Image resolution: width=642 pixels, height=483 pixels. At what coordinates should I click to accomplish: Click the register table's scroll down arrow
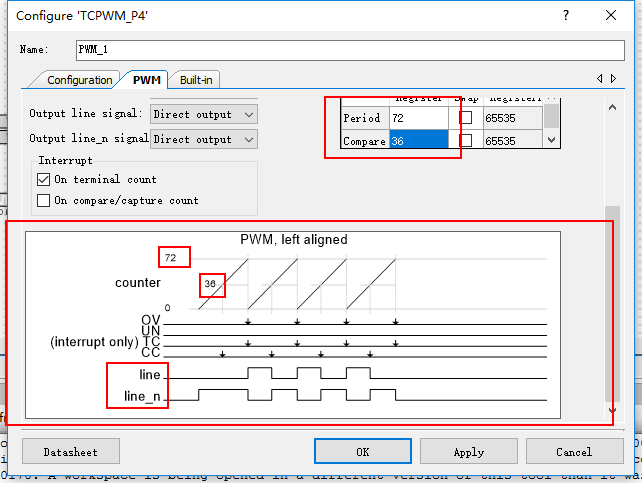tap(551, 141)
